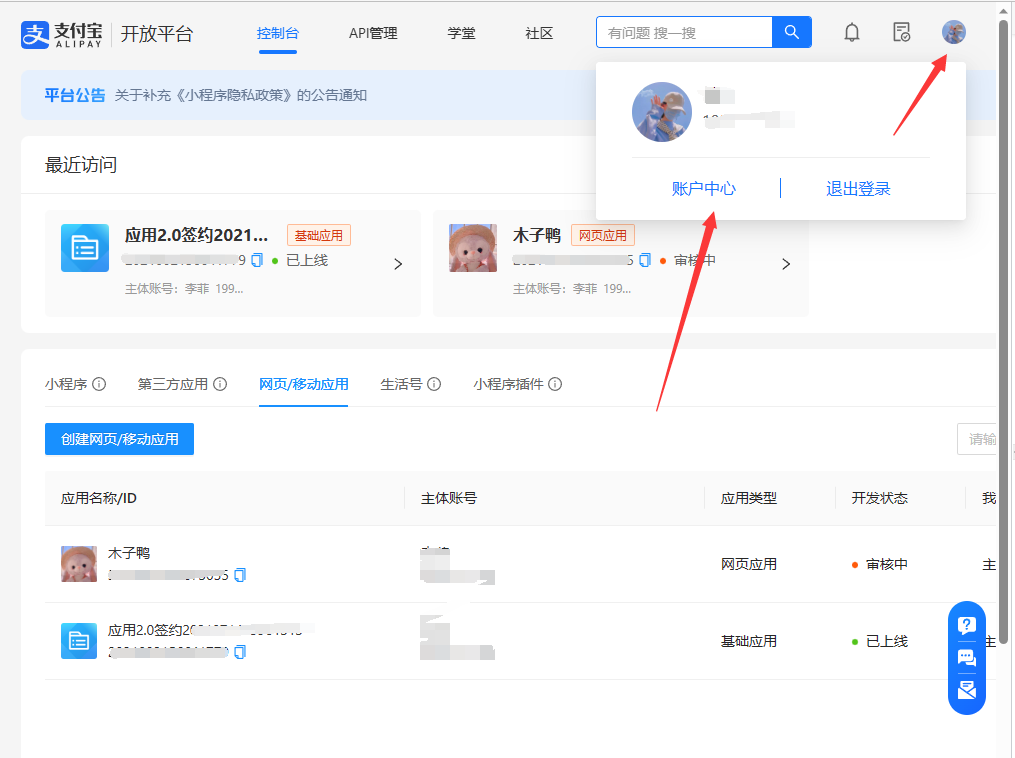
Task: Expand the 应用2.0签约2021 app card arrow
Action: pos(397,263)
